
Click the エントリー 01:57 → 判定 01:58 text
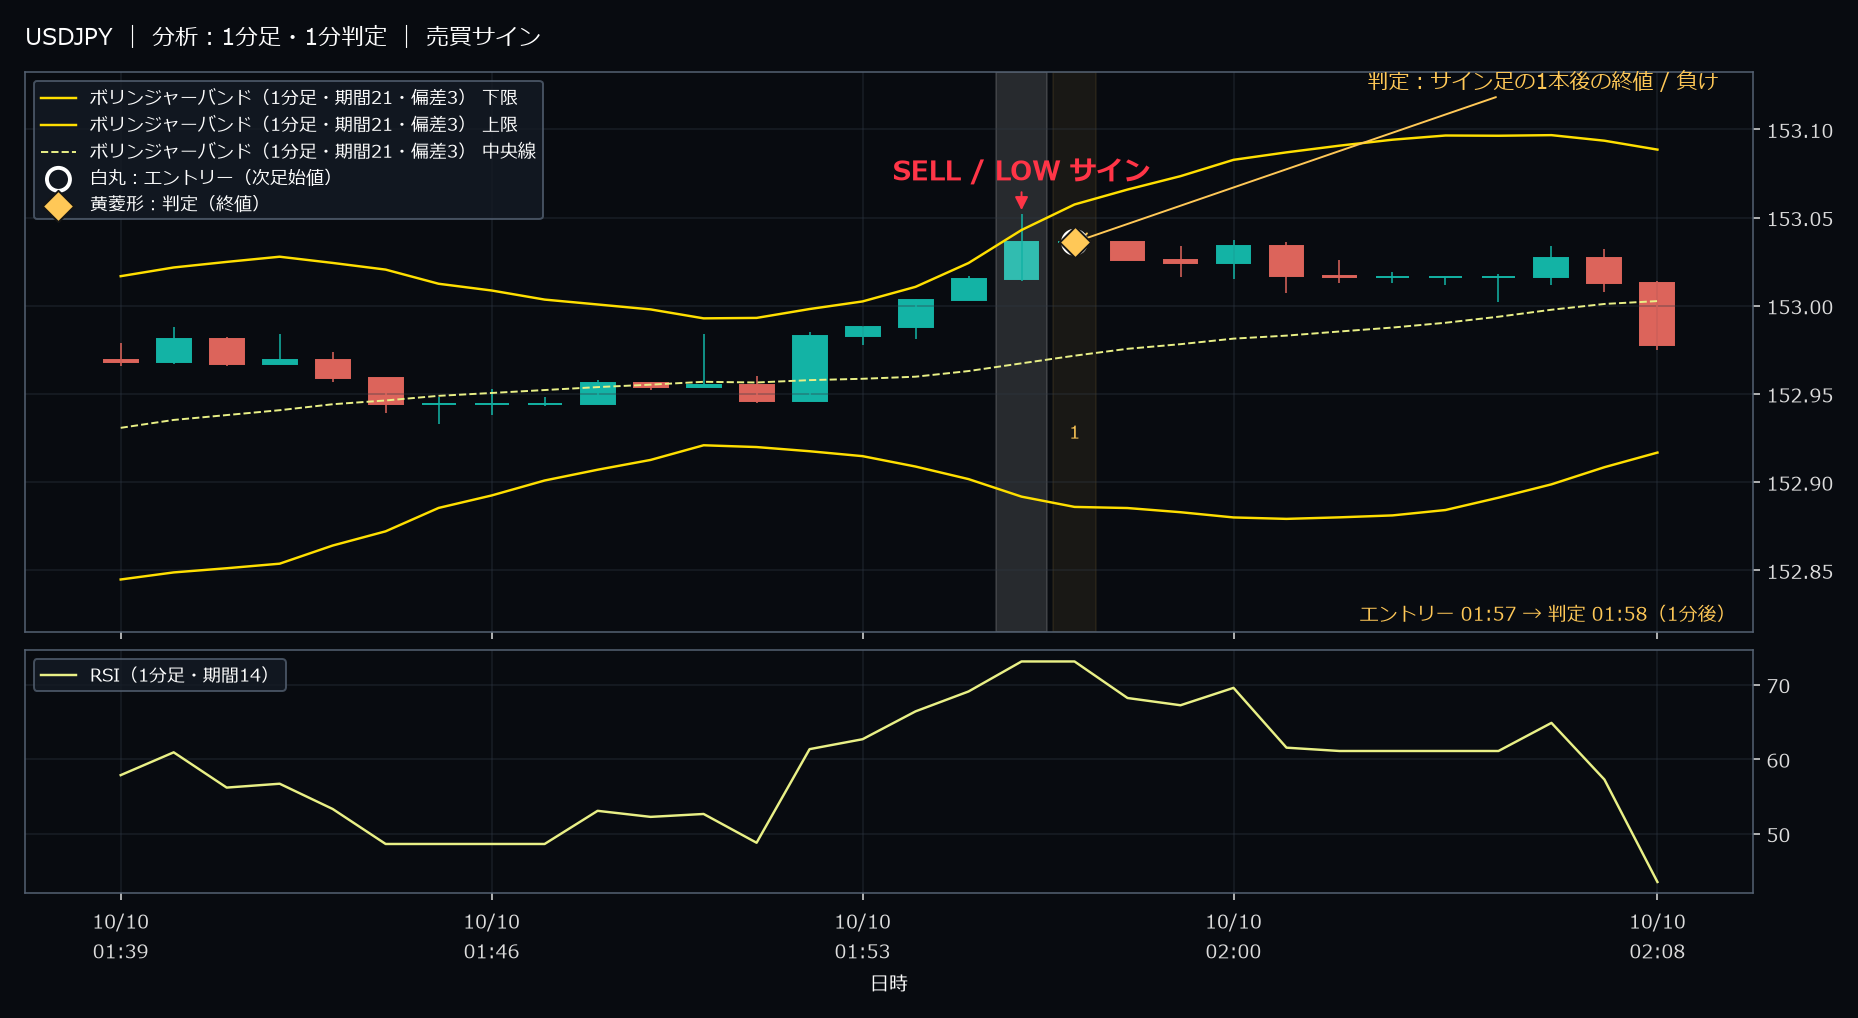pos(1542,614)
